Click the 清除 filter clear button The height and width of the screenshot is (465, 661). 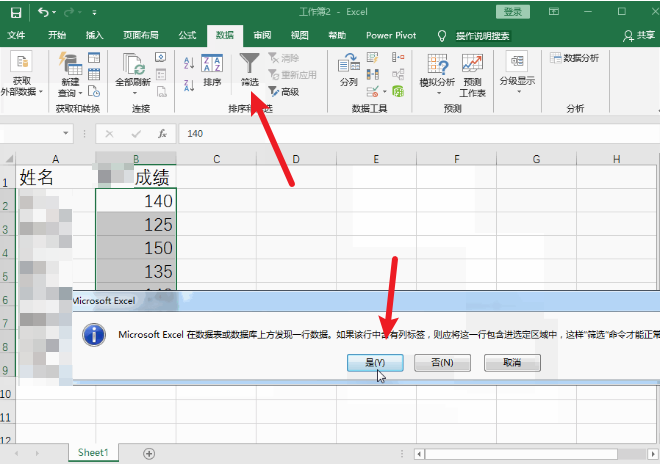click(284, 58)
